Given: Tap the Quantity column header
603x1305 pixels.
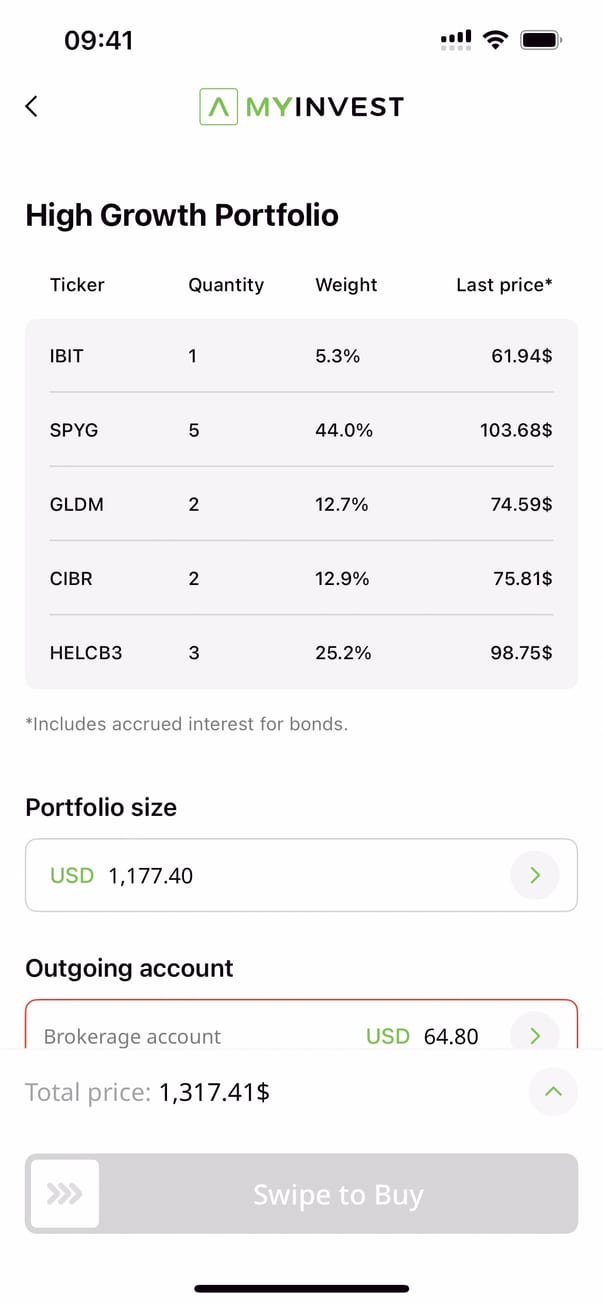Looking at the screenshot, I should pos(226,285).
